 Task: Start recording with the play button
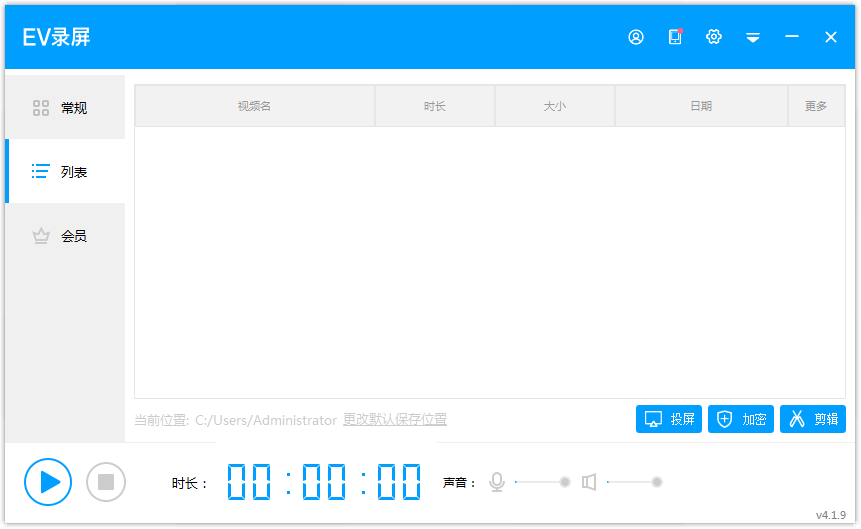[x=48, y=482]
